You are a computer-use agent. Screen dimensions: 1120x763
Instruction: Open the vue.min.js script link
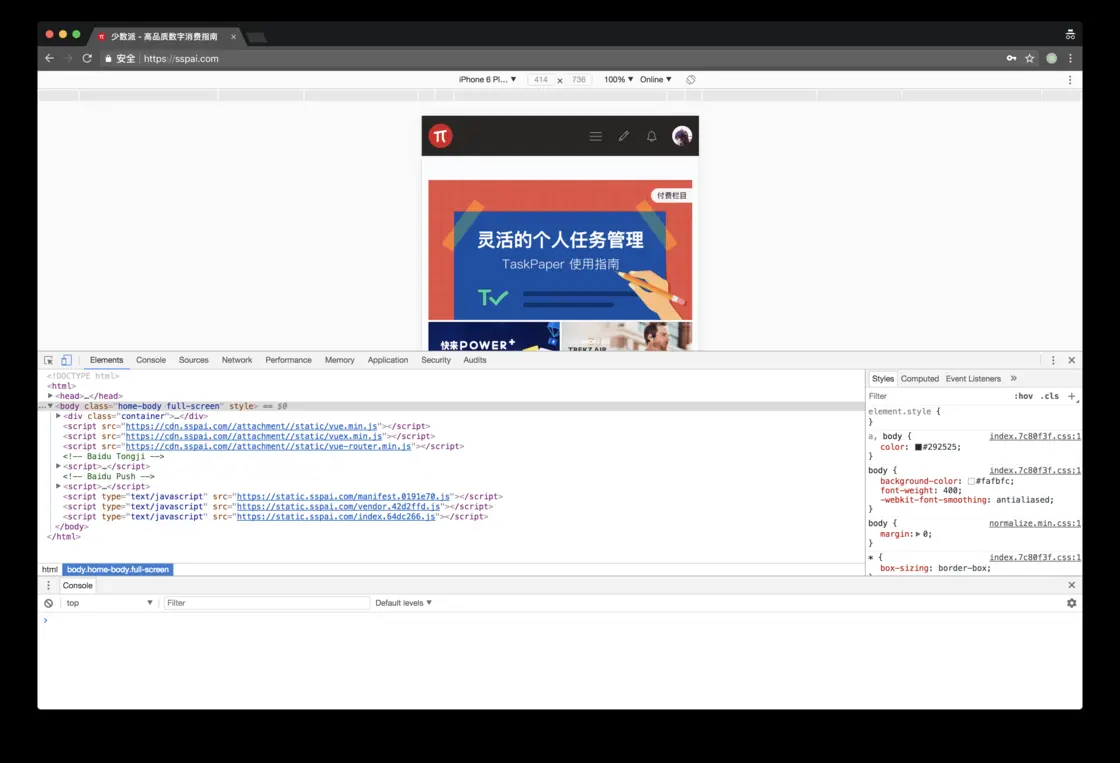click(251, 426)
